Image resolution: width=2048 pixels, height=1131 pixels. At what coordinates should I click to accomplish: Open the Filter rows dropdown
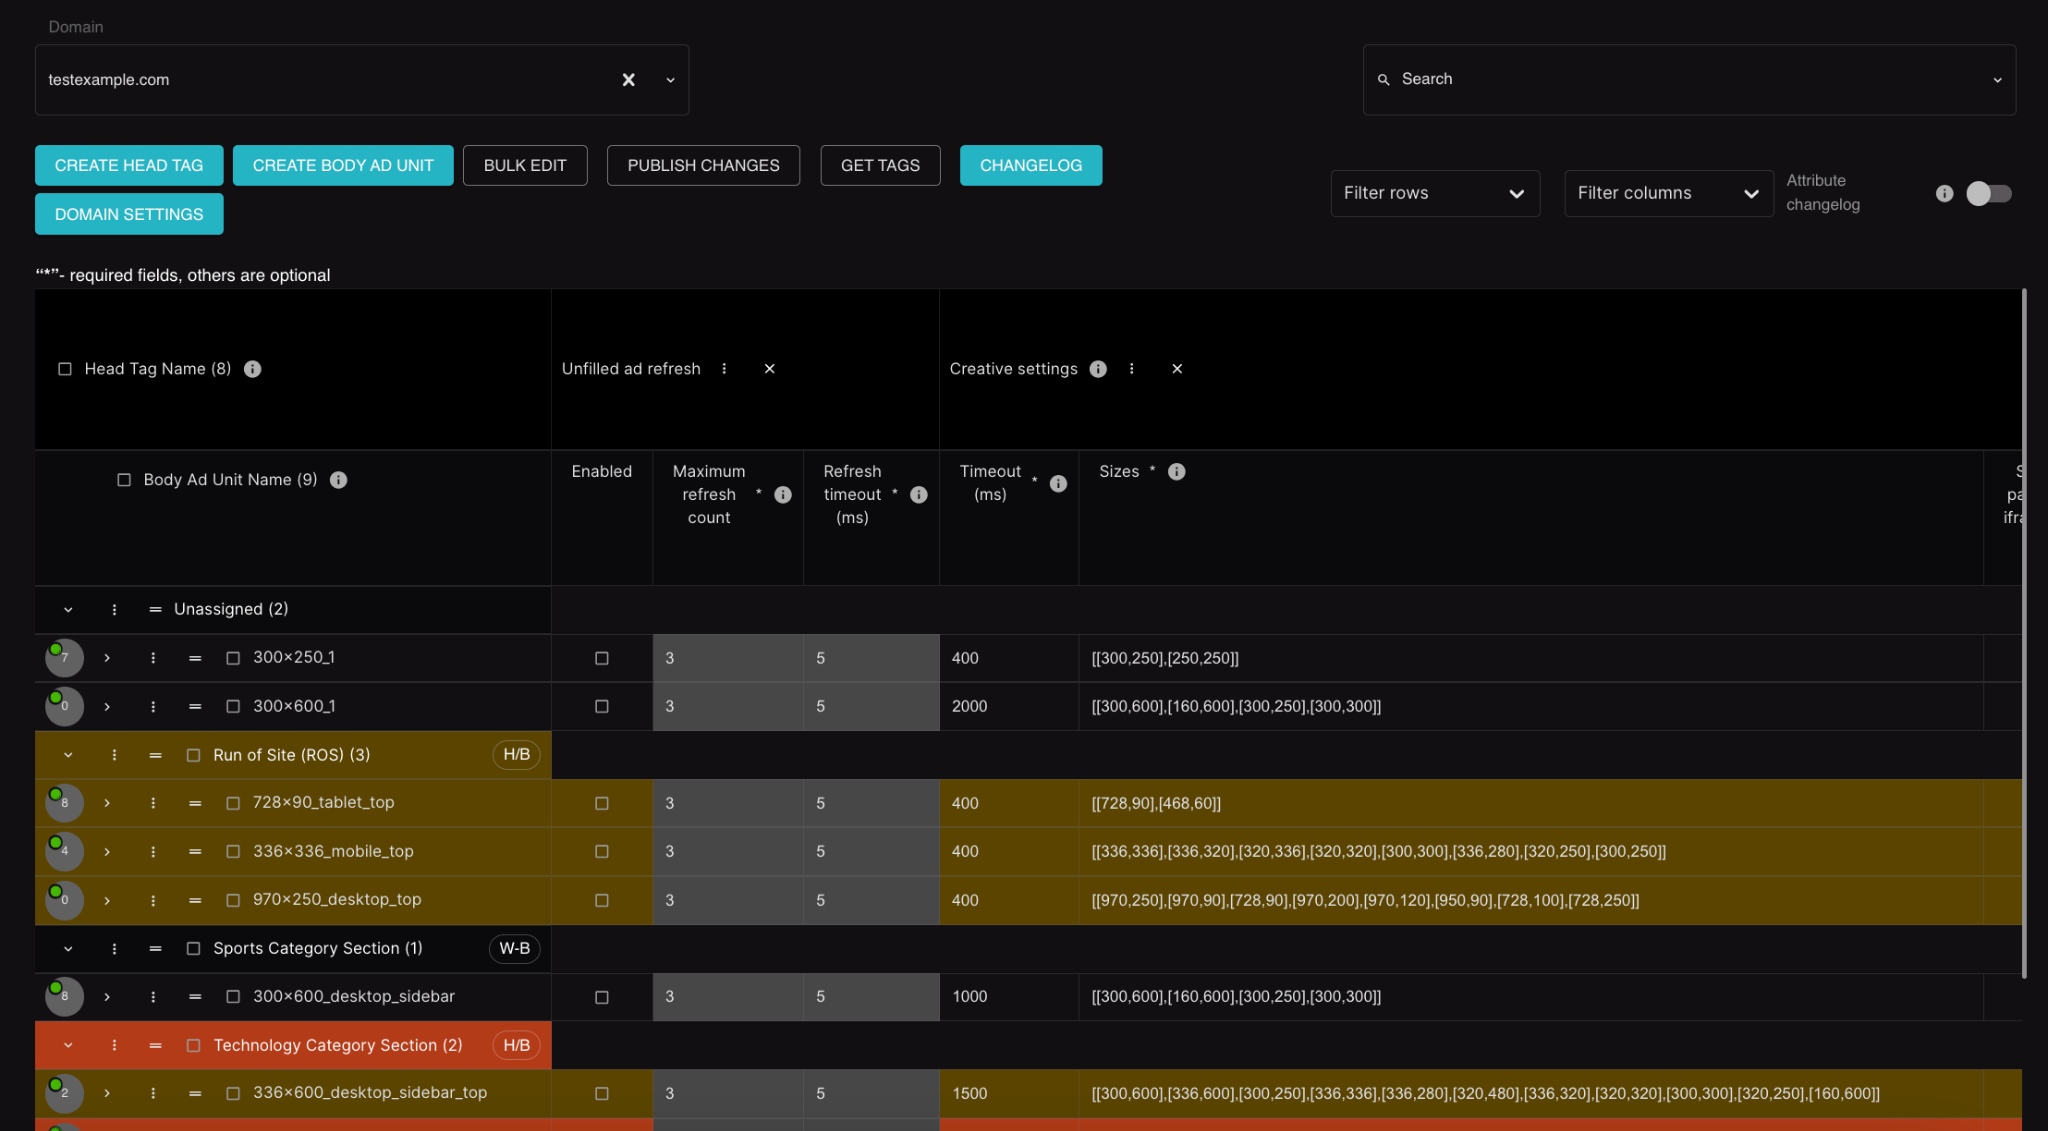1434,193
